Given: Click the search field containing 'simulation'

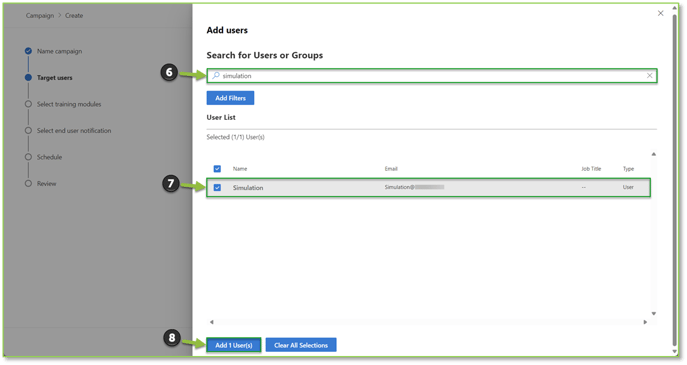Looking at the screenshot, I should point(432,76).
